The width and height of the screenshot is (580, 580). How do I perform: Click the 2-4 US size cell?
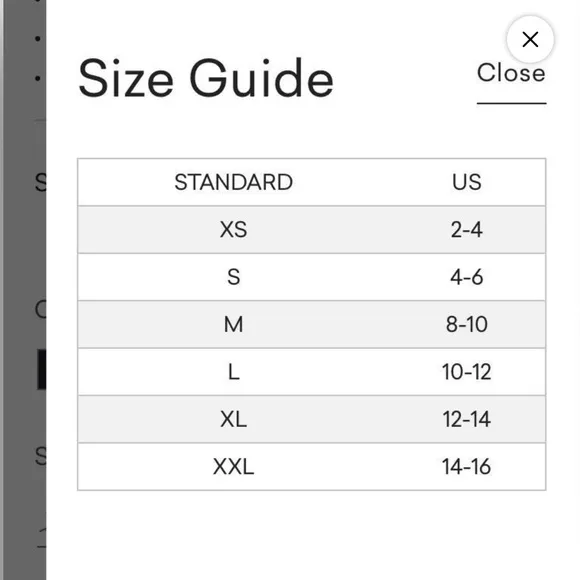pyautogui.click(x=467, y=229)
